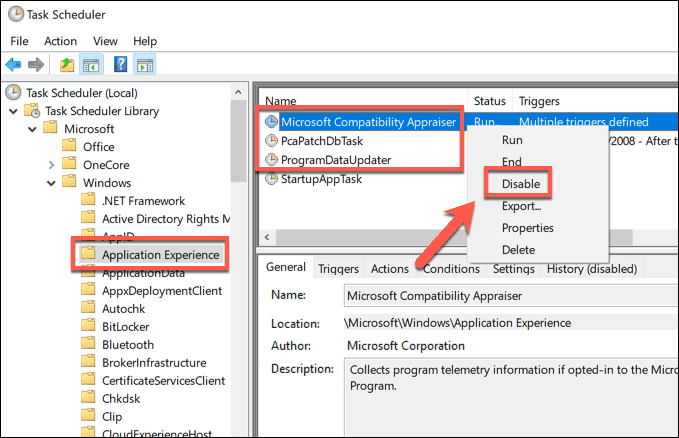Choose End from the context menu
The image size is (679, 438).
(511, 162)
